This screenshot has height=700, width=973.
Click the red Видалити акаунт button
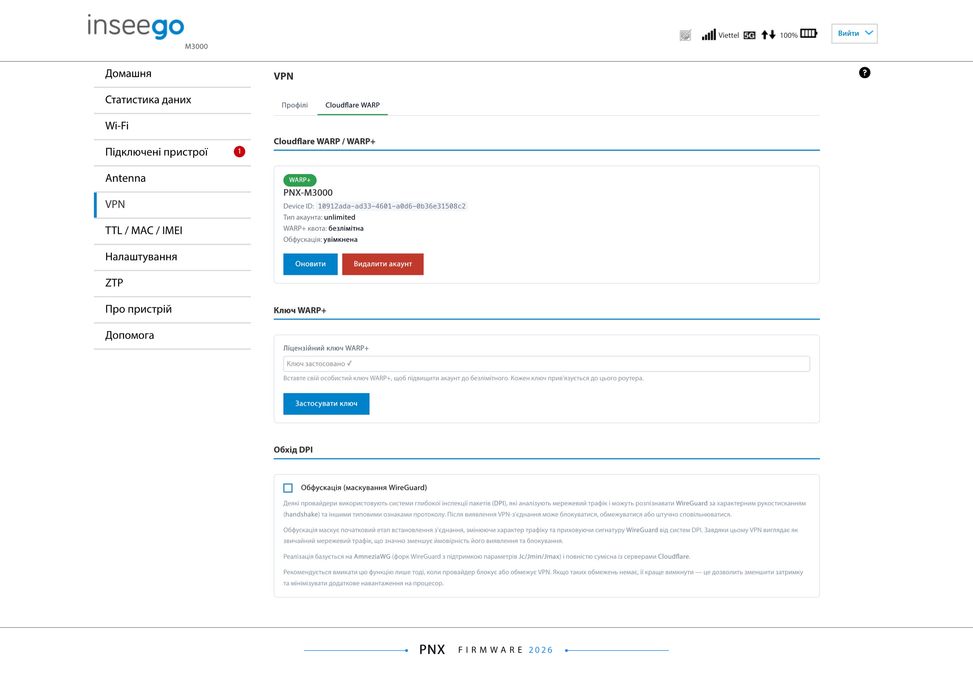(383, 264)
